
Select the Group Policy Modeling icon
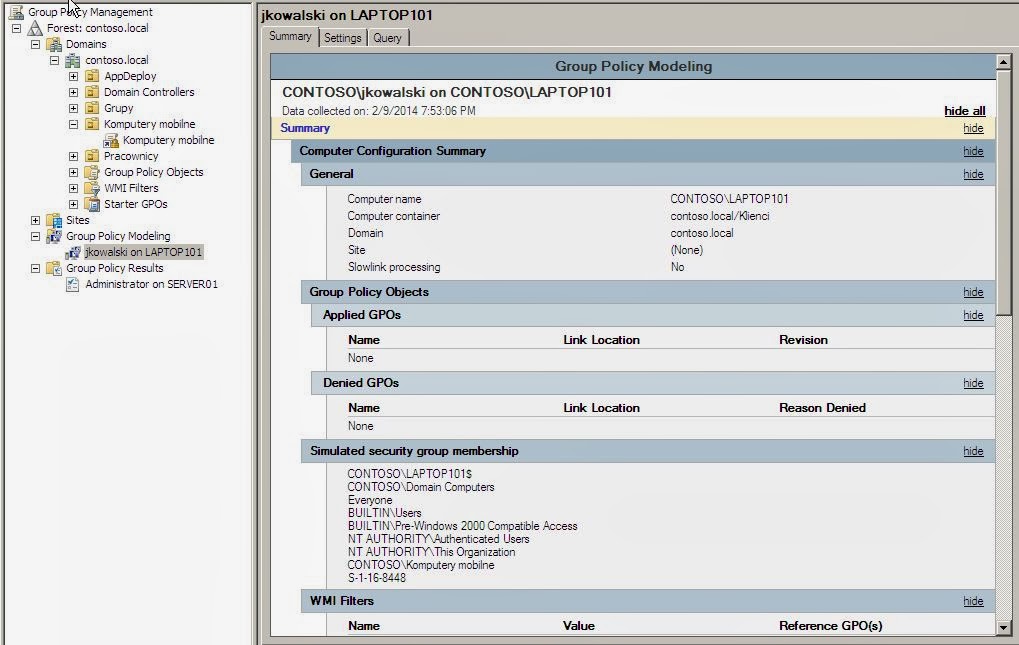click(52, 235)
